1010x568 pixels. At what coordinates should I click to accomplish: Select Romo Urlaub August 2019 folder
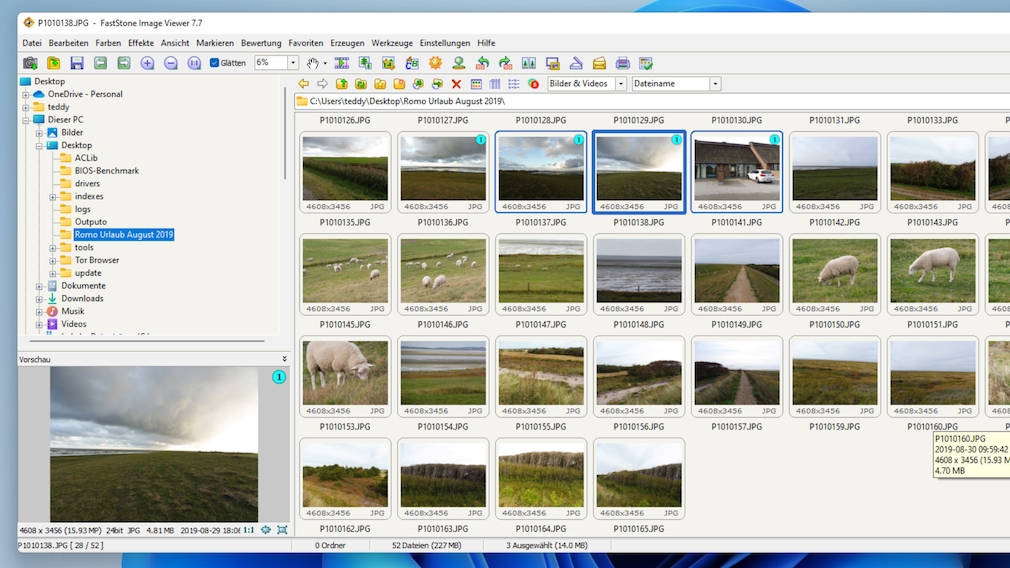124,234
